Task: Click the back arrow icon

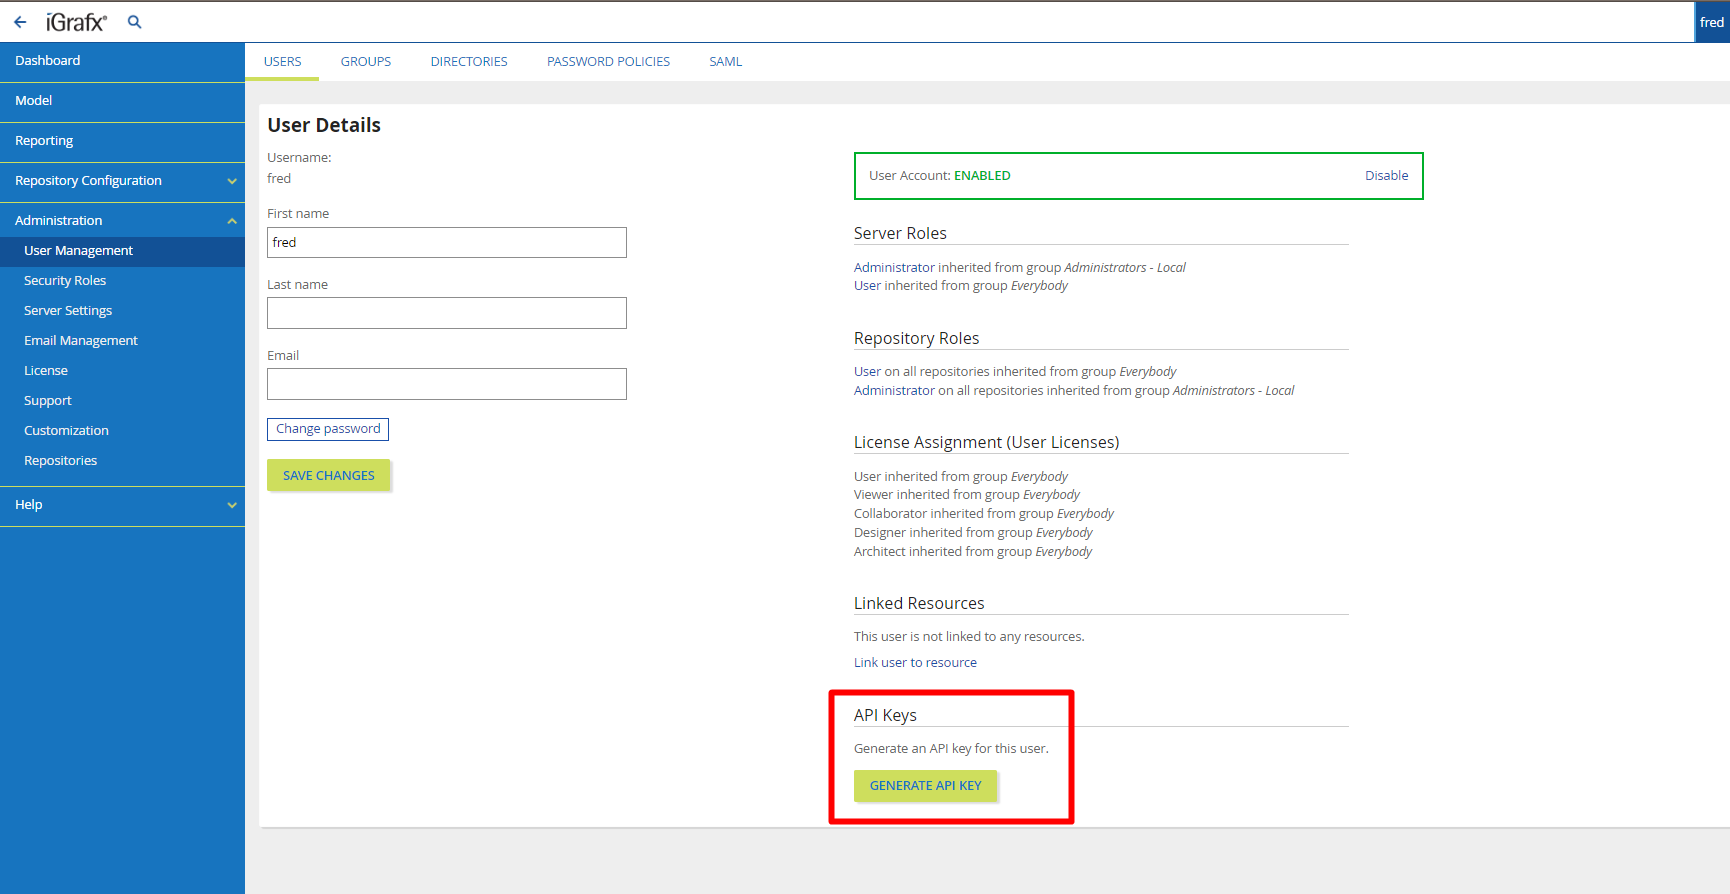Action: (x=20, y=22)
